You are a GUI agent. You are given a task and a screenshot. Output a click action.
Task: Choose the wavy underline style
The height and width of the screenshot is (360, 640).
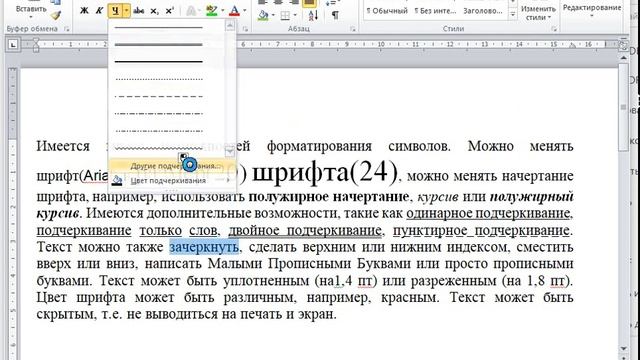coord(158,149)
